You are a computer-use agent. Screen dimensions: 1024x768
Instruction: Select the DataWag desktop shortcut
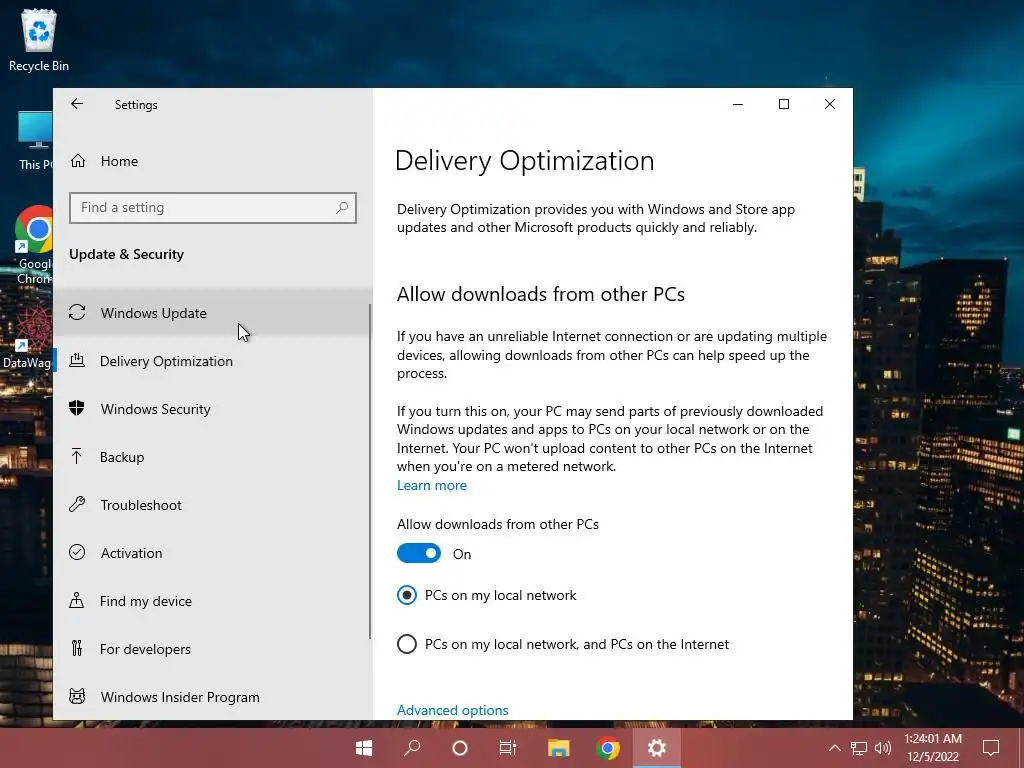click(x=27, y=338)
